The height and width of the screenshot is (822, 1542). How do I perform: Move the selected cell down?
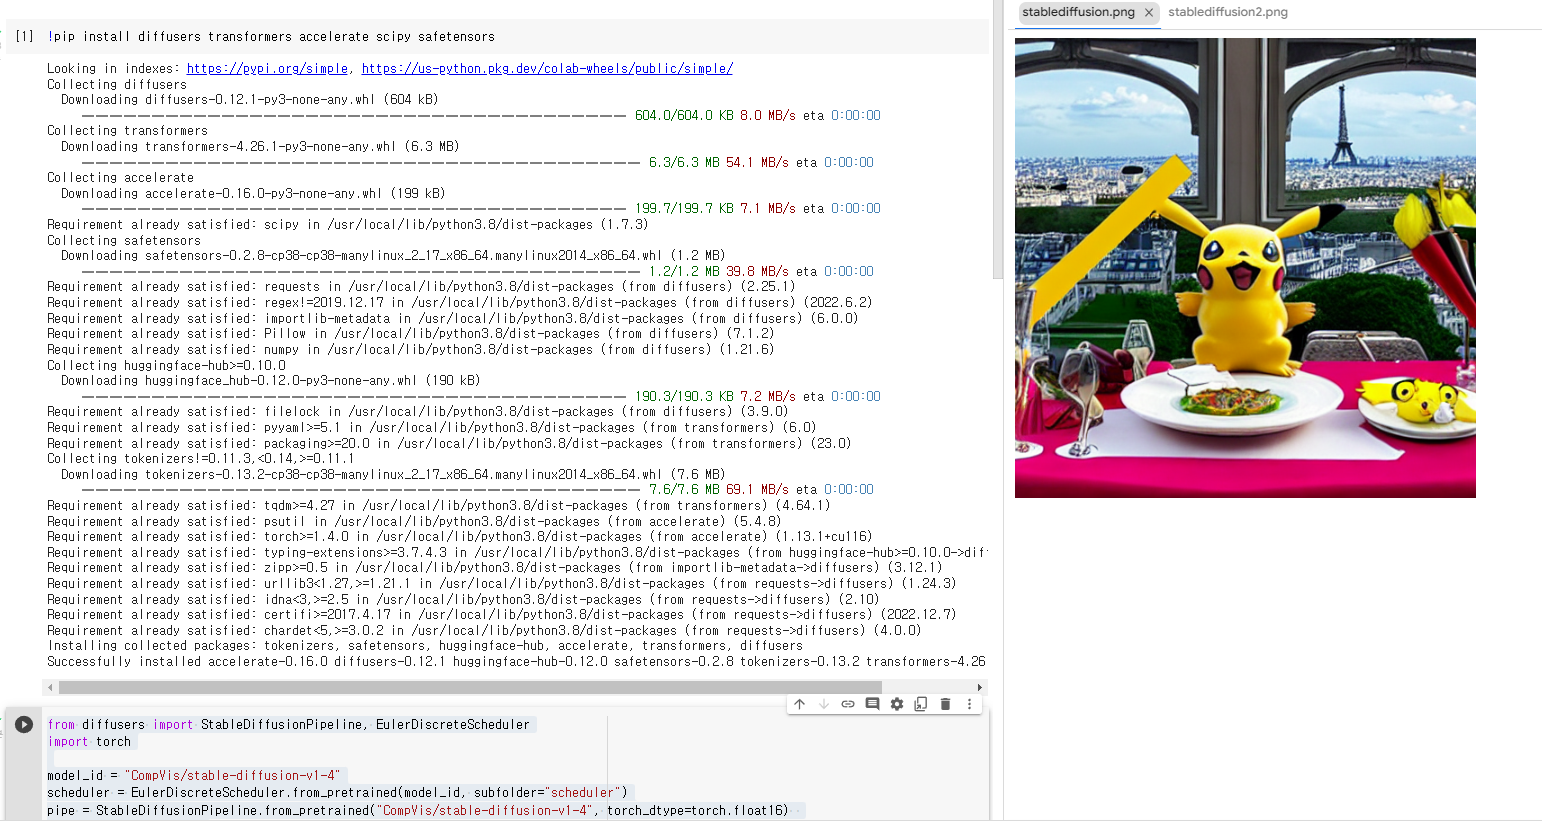click(824, 704)
